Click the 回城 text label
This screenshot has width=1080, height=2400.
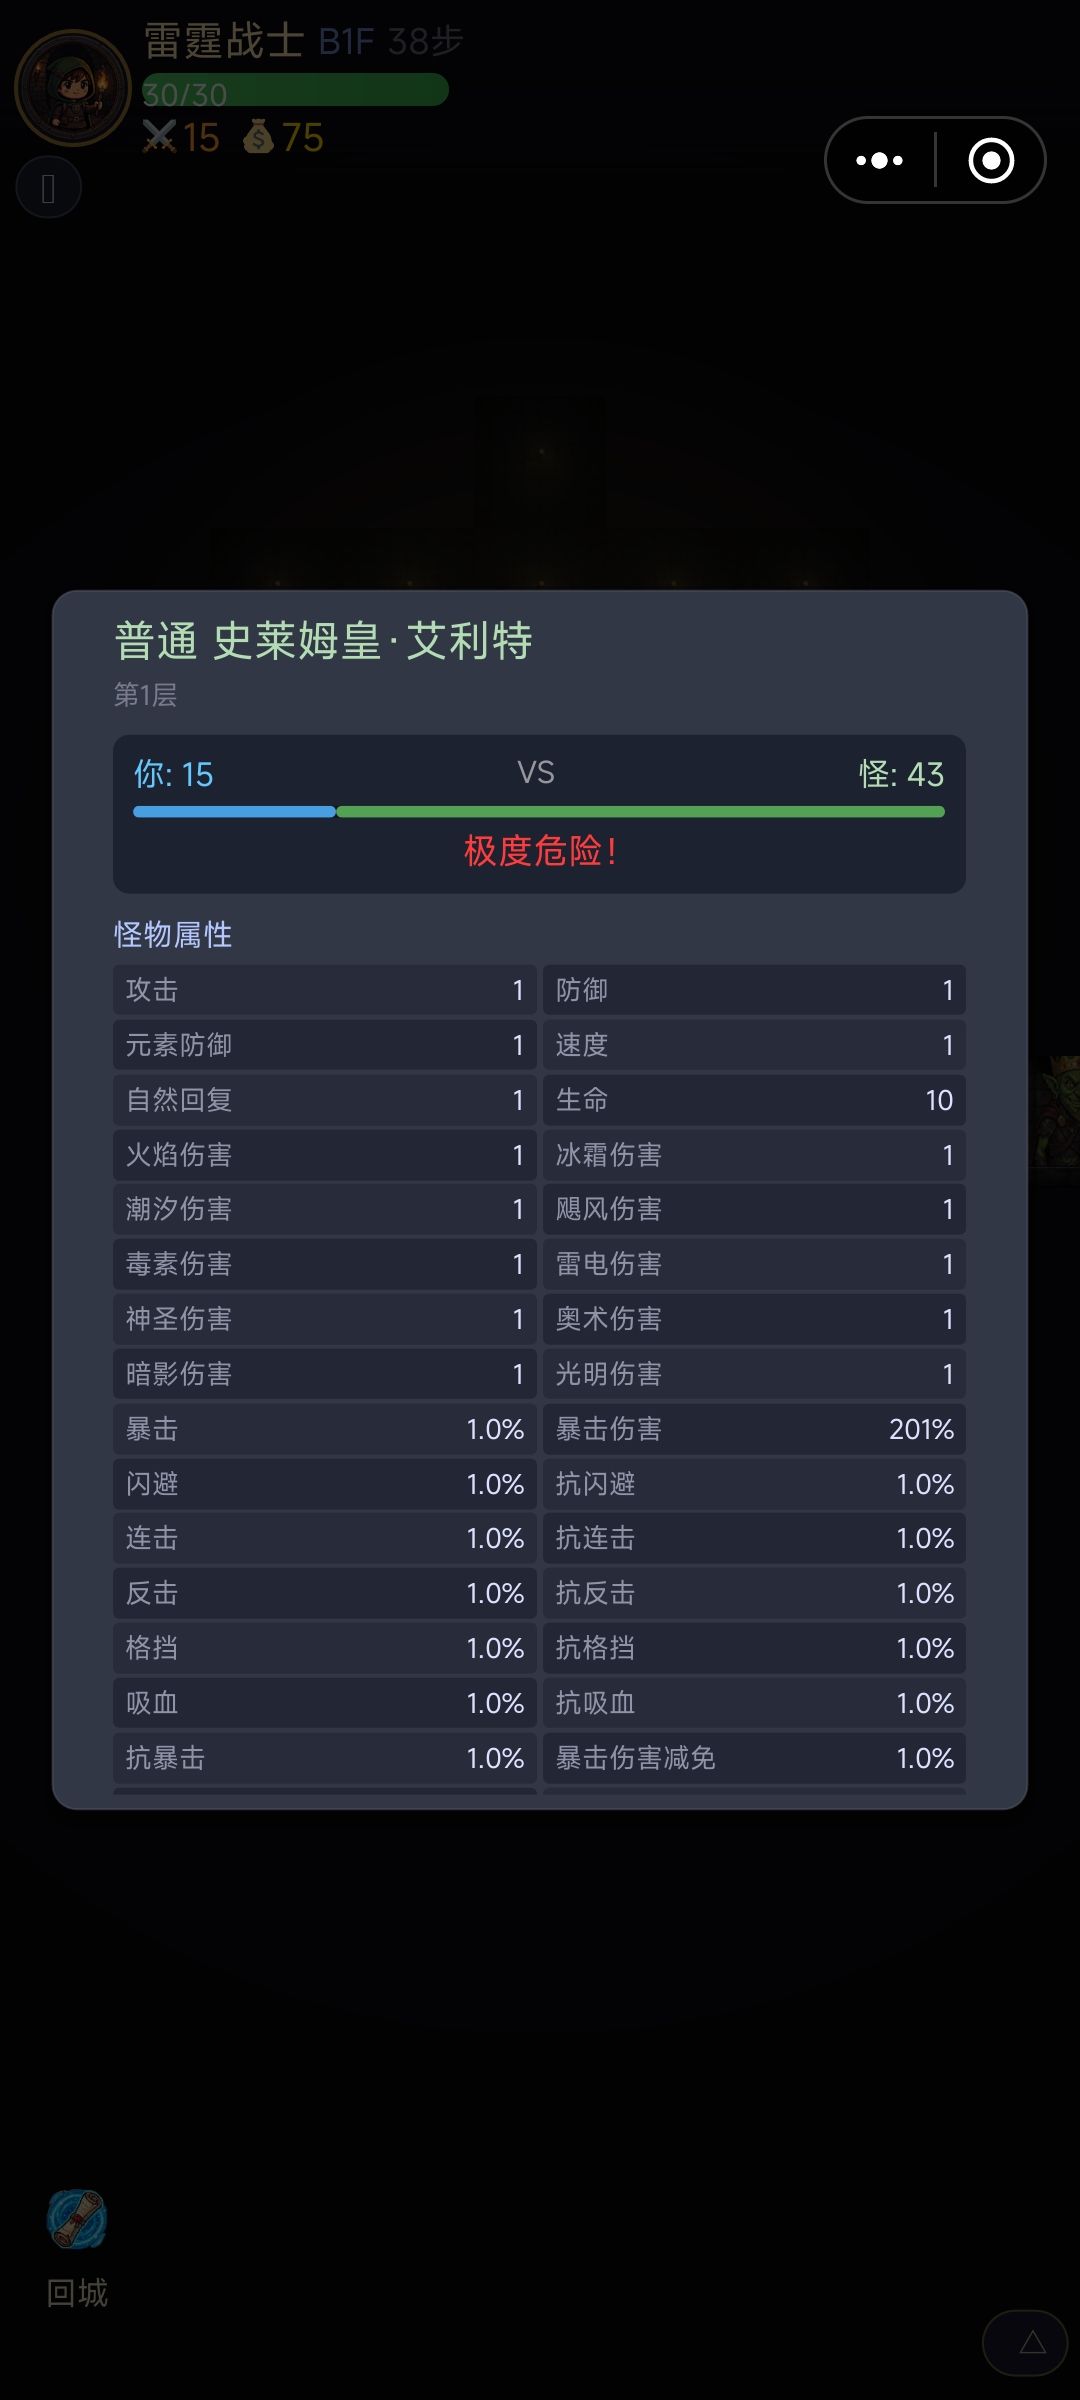pyautogui.click(x=77, y=2293)
